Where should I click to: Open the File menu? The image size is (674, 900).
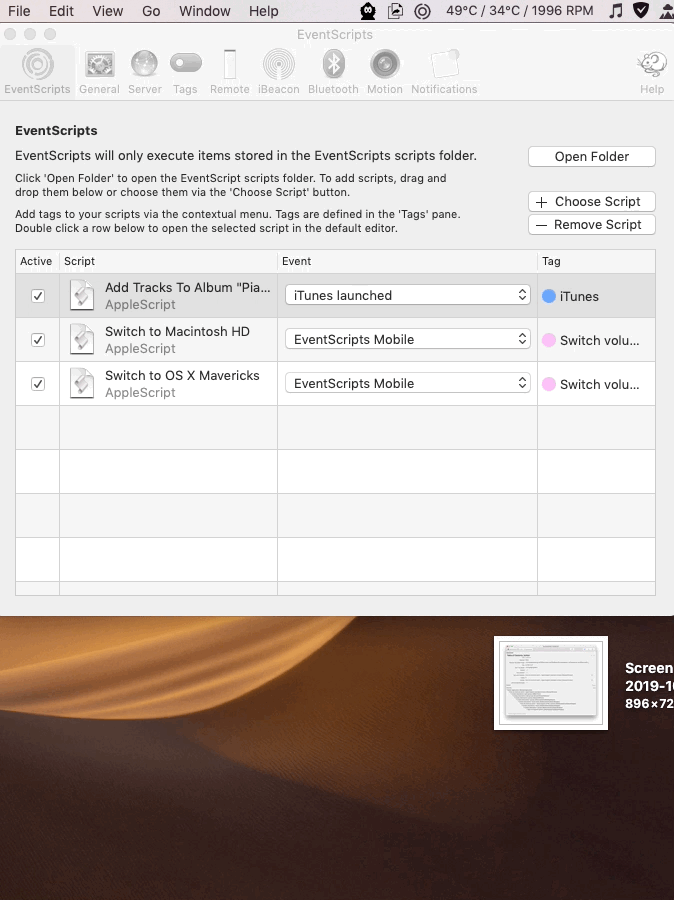[19, 11]
